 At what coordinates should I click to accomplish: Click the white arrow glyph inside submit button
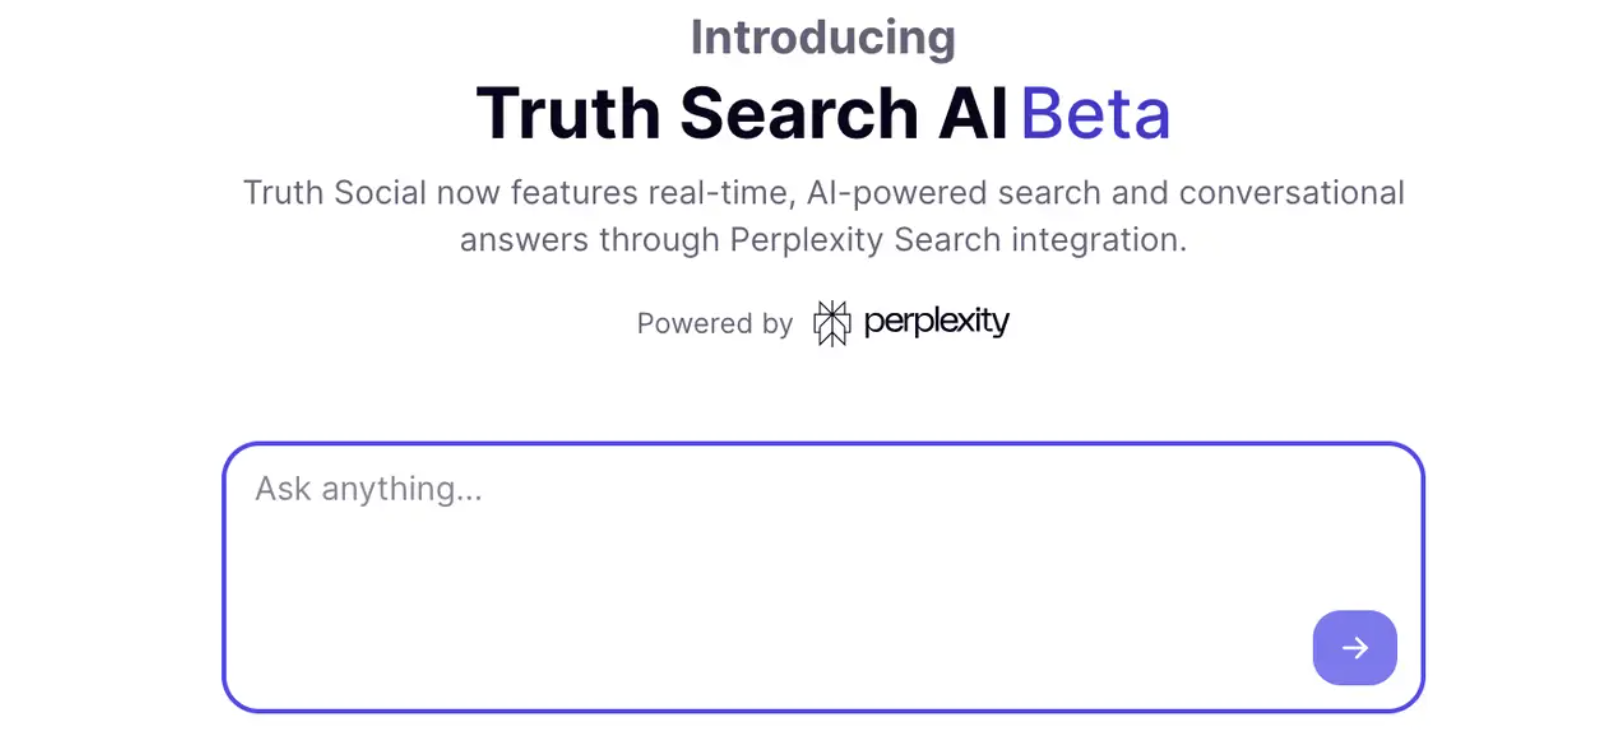[1355, 648]
